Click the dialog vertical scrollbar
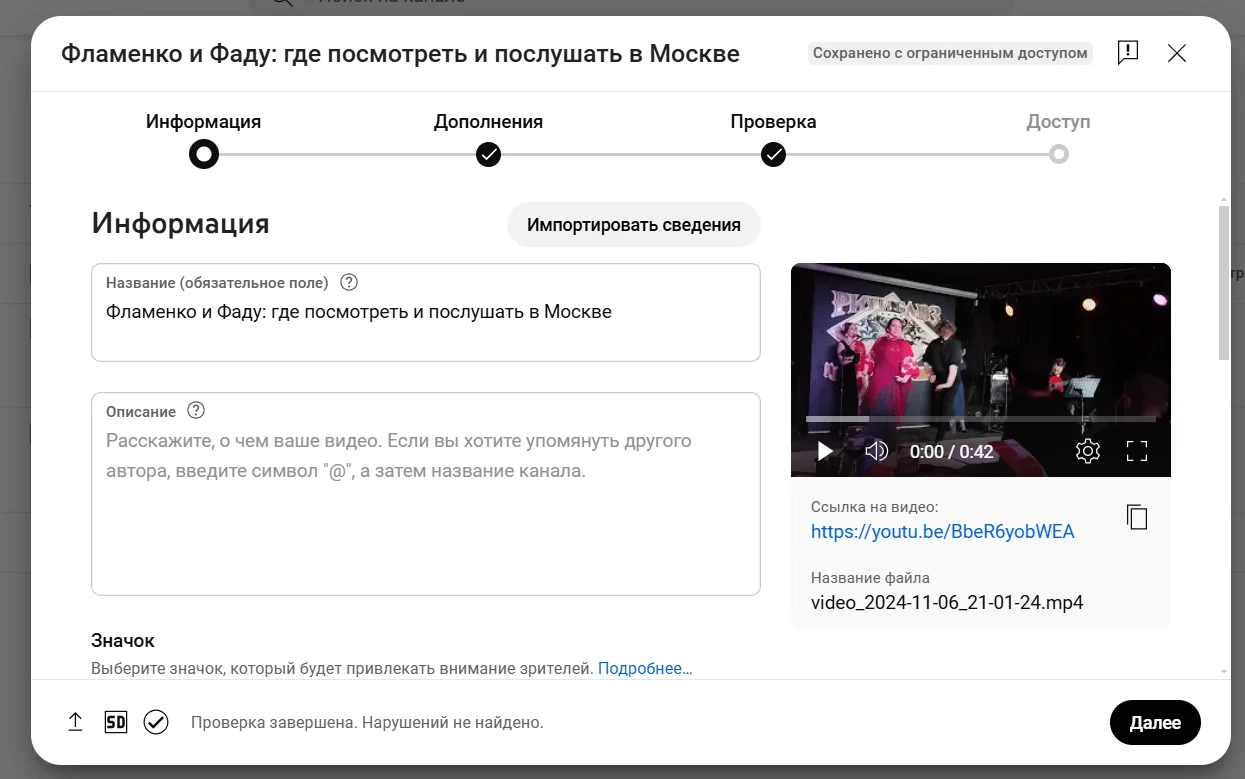Screen dimensions: 1245x779 coord(1224,282)
